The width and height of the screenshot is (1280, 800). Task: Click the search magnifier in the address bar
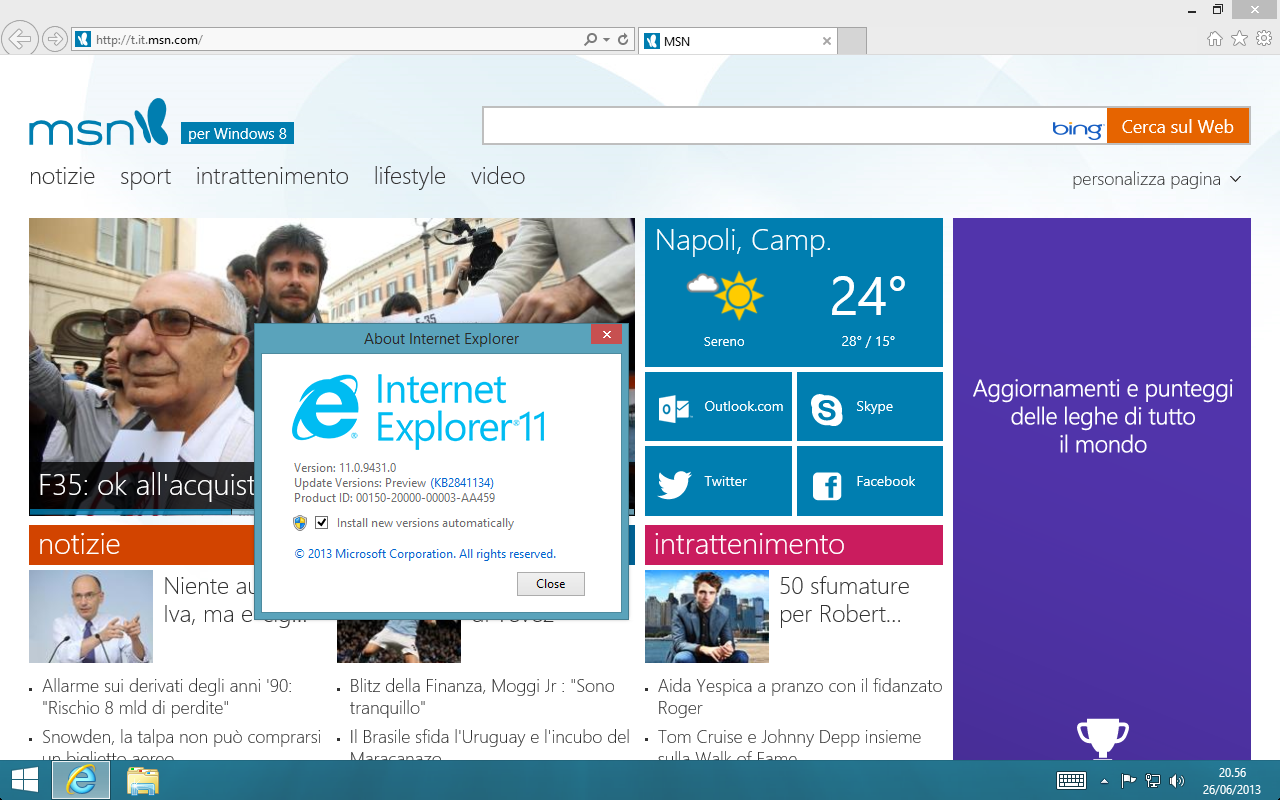pos(591,40)
